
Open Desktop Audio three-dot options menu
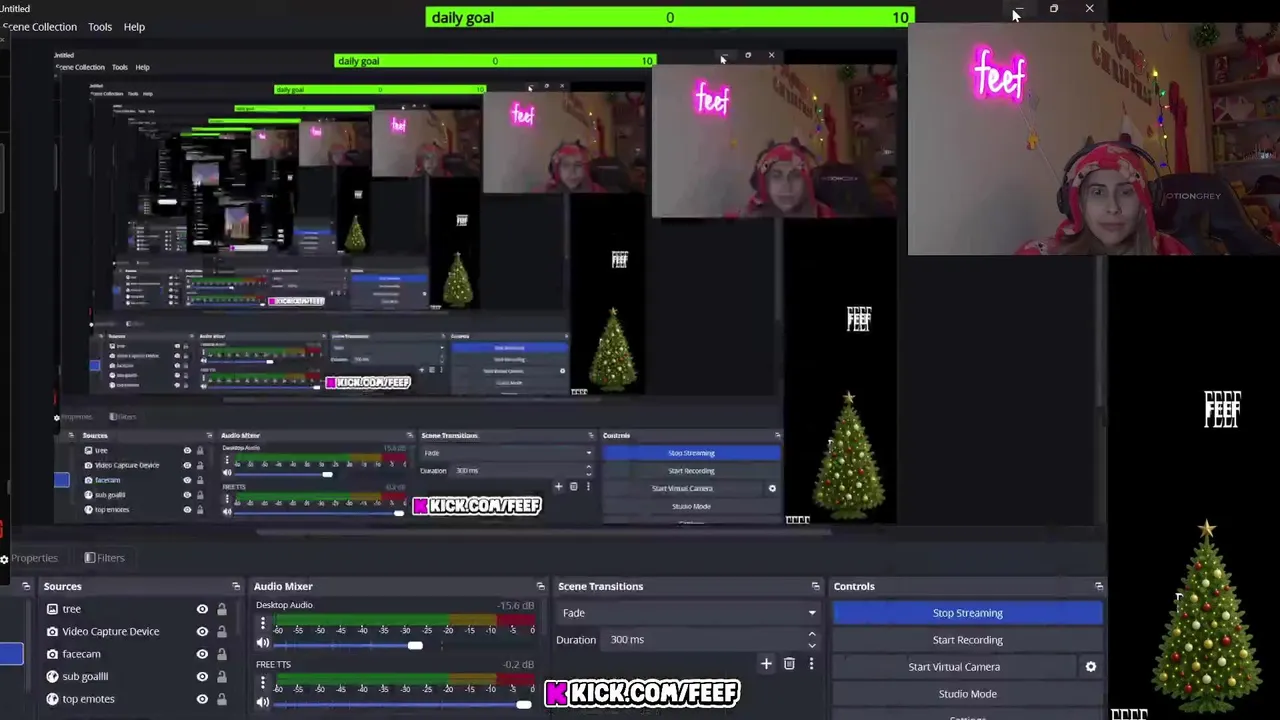(263, 624)
